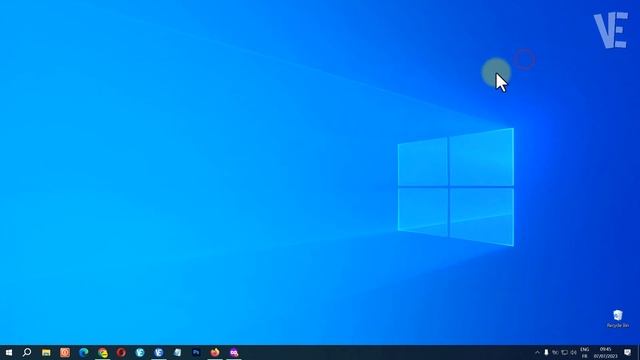
Task: Open taskbar search magnifier
Action: coord(27,352)
